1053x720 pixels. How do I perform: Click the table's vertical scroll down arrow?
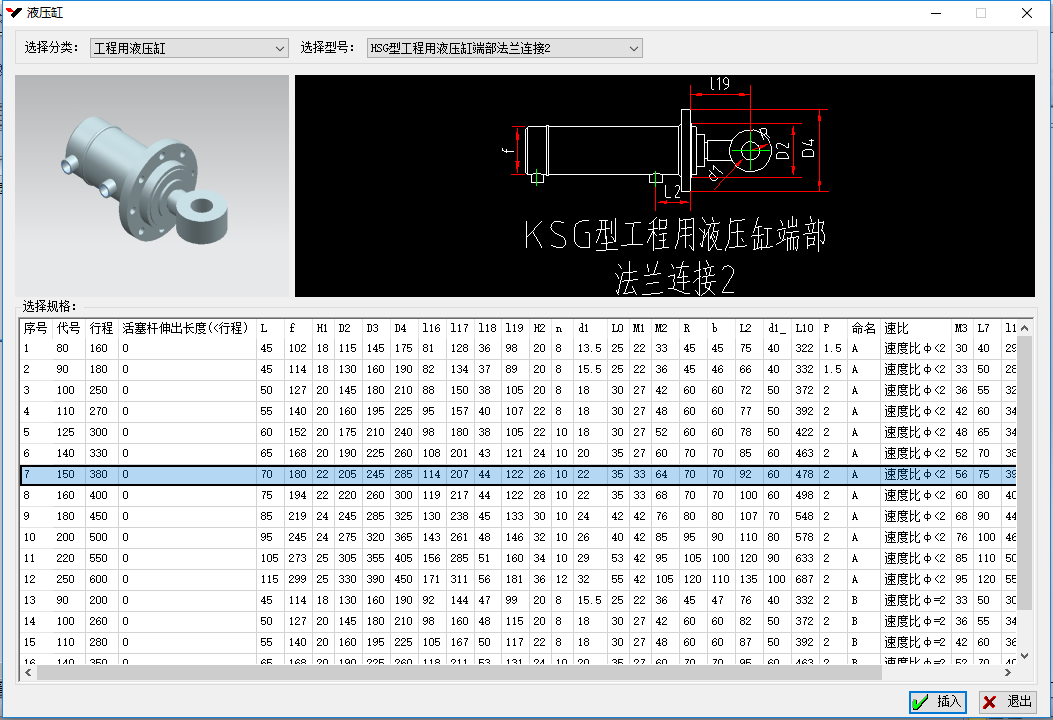click(x=1026, y=656)
